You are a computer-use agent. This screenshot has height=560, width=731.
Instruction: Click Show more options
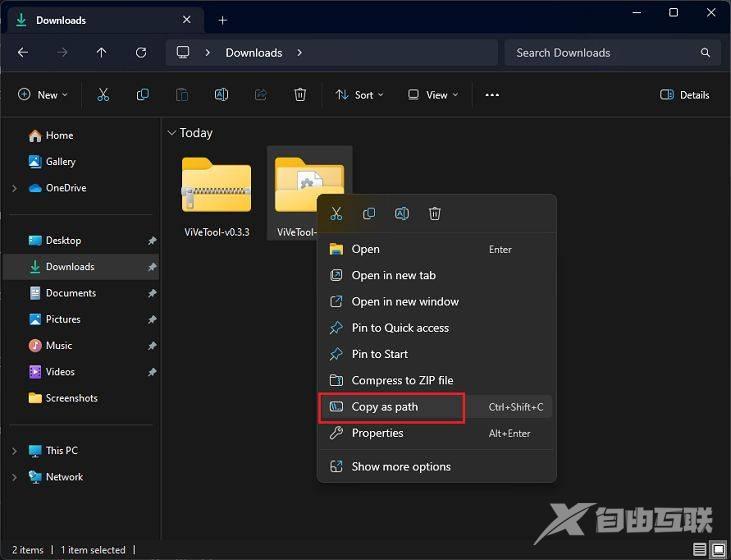437,467
